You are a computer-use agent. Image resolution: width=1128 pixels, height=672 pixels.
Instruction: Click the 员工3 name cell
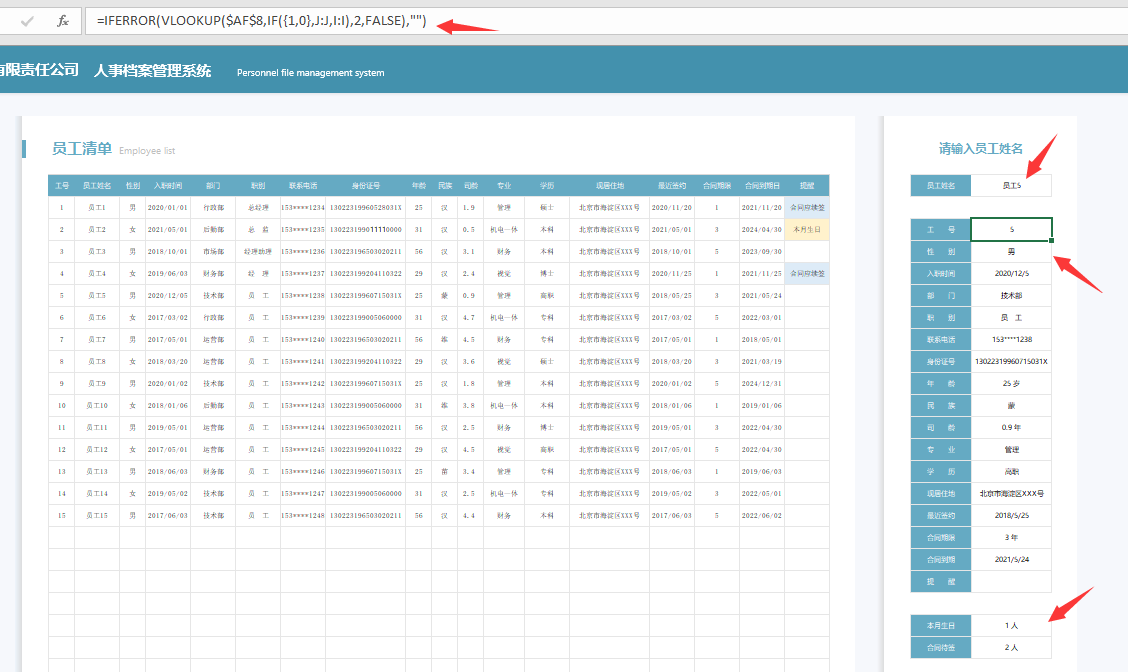pos(97,252)
